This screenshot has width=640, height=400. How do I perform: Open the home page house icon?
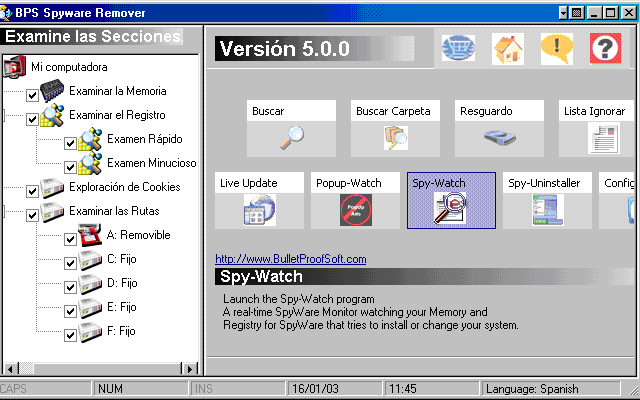click(x=508, y=49)
